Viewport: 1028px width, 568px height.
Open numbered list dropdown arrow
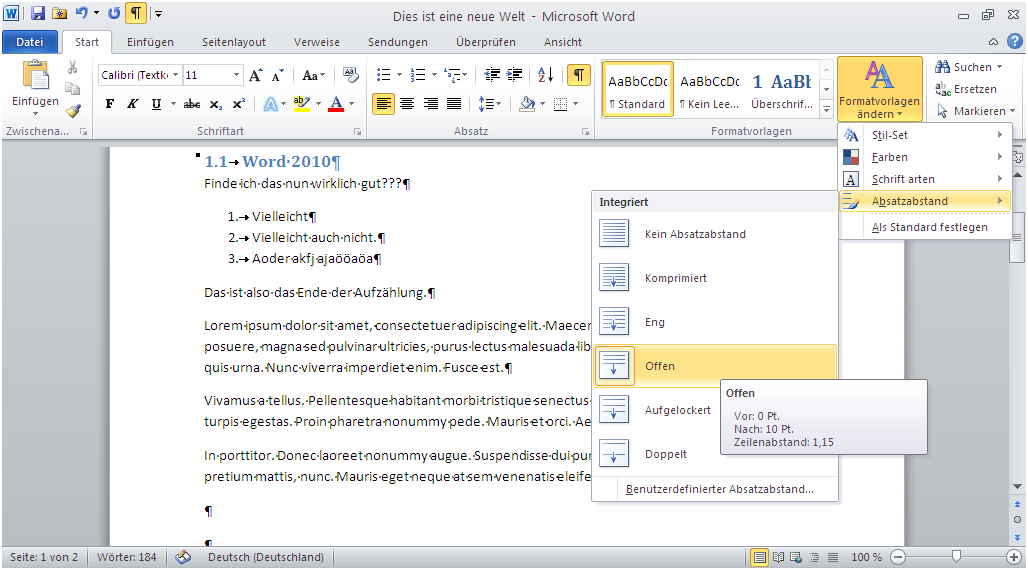coord(434,75)
